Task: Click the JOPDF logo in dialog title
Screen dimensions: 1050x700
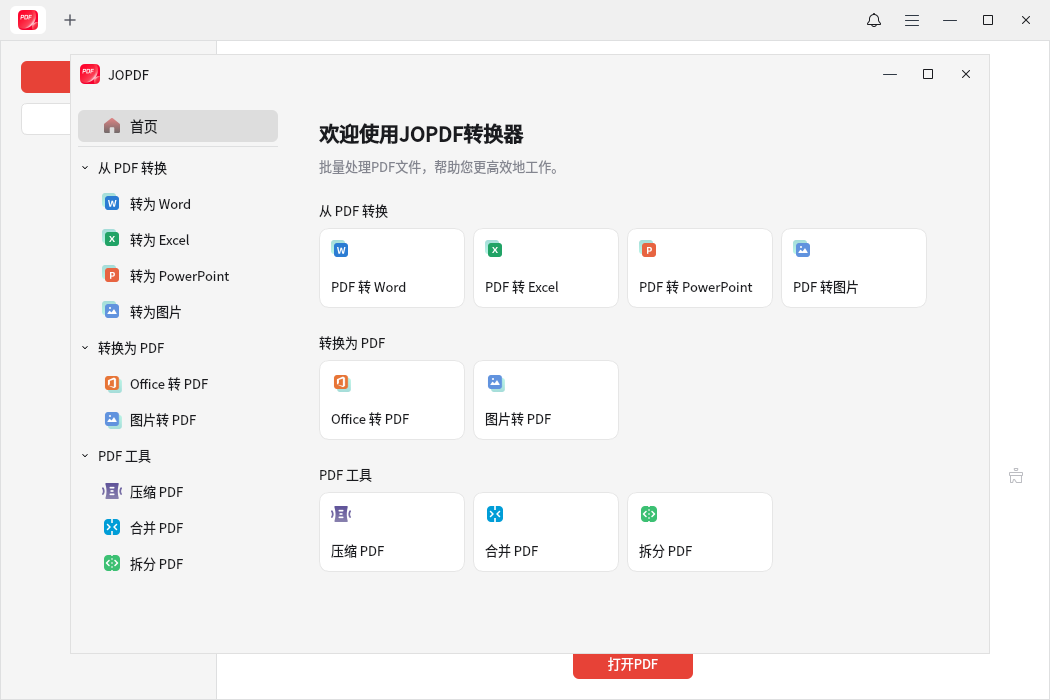Action: 90,74
